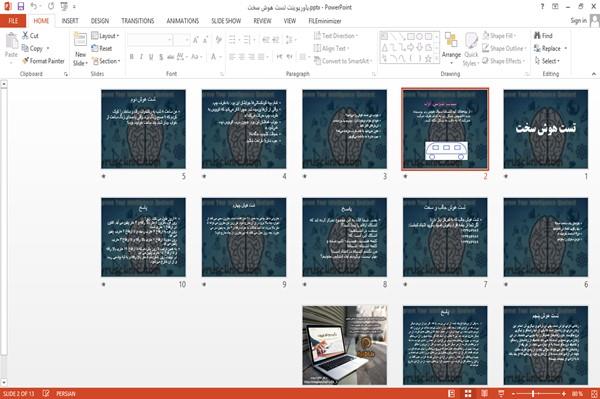The width and height of the screenshot is (600, 399).
Task: Toggle Strikethrough formatting
Action: (x=171, y=57)
